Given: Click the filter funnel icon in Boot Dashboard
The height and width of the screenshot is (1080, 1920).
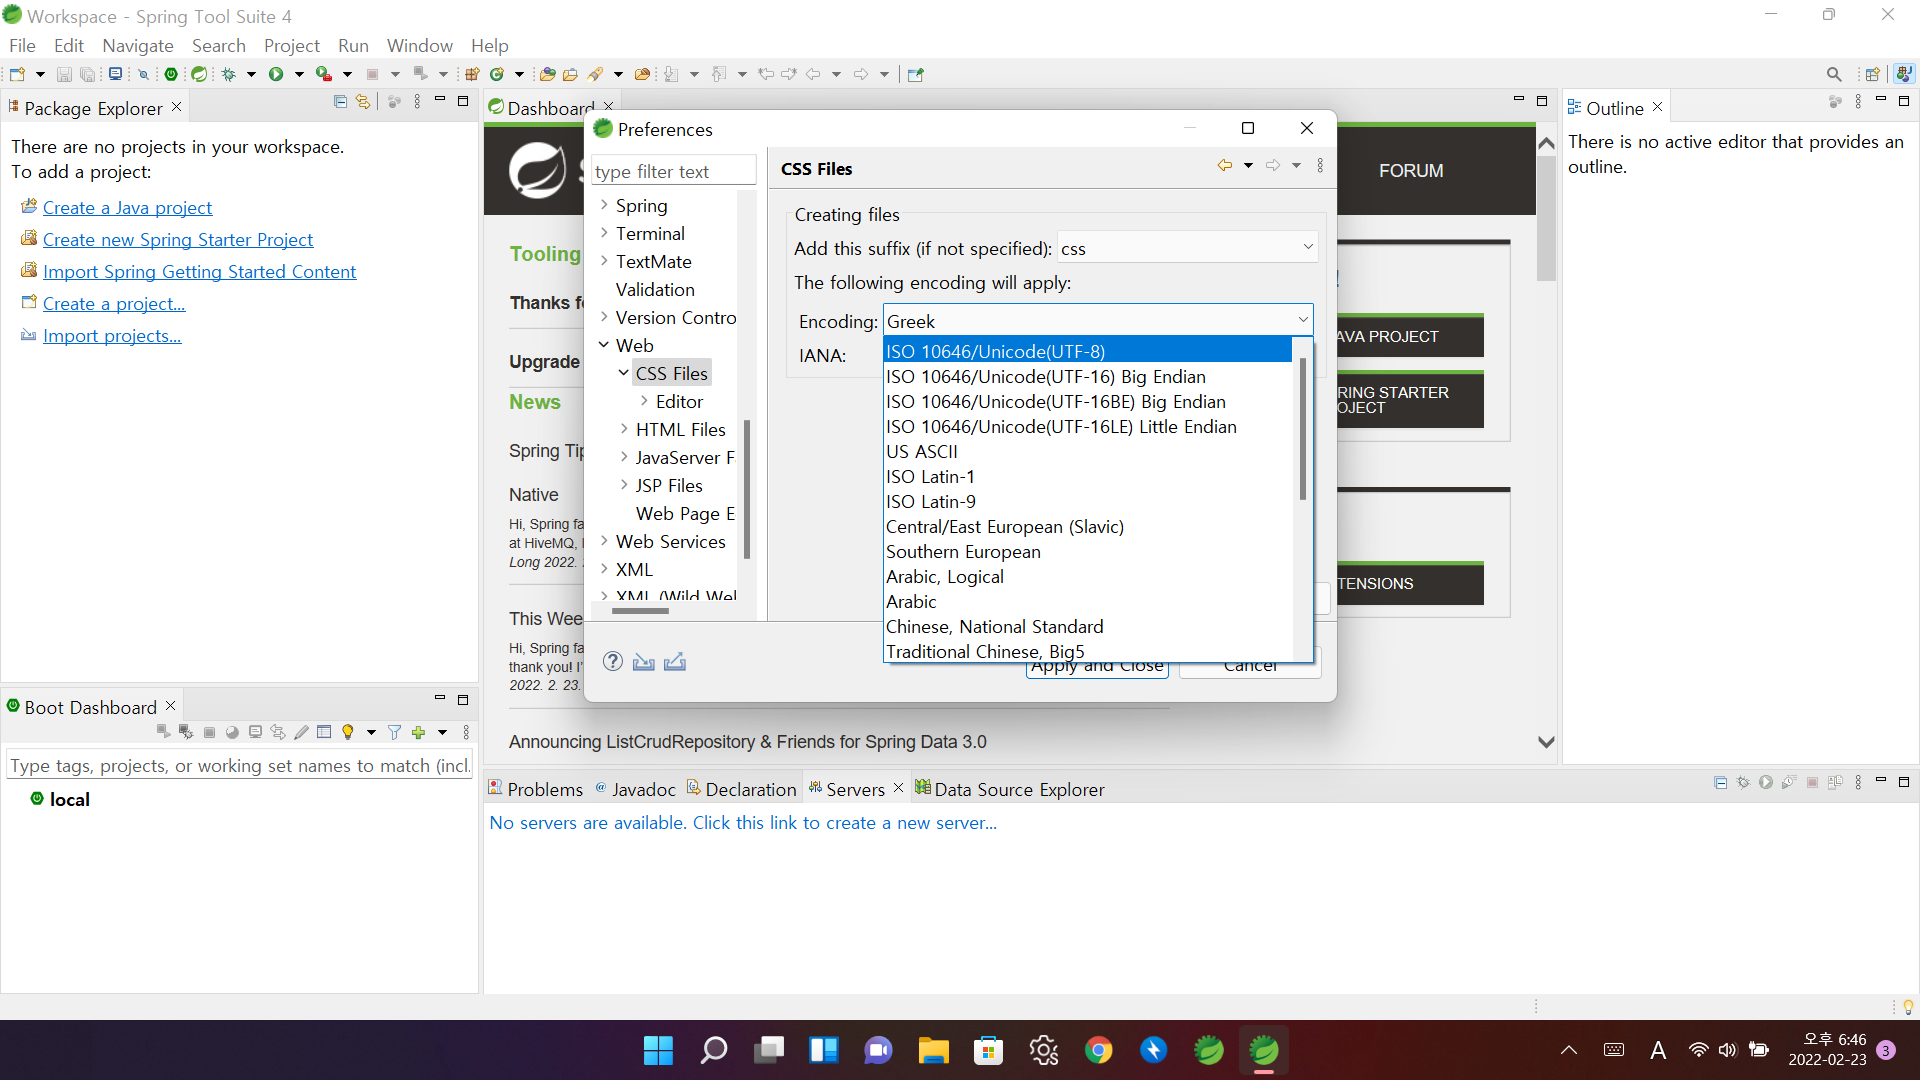Looking at the screenshot, I should tap(394, 732).
